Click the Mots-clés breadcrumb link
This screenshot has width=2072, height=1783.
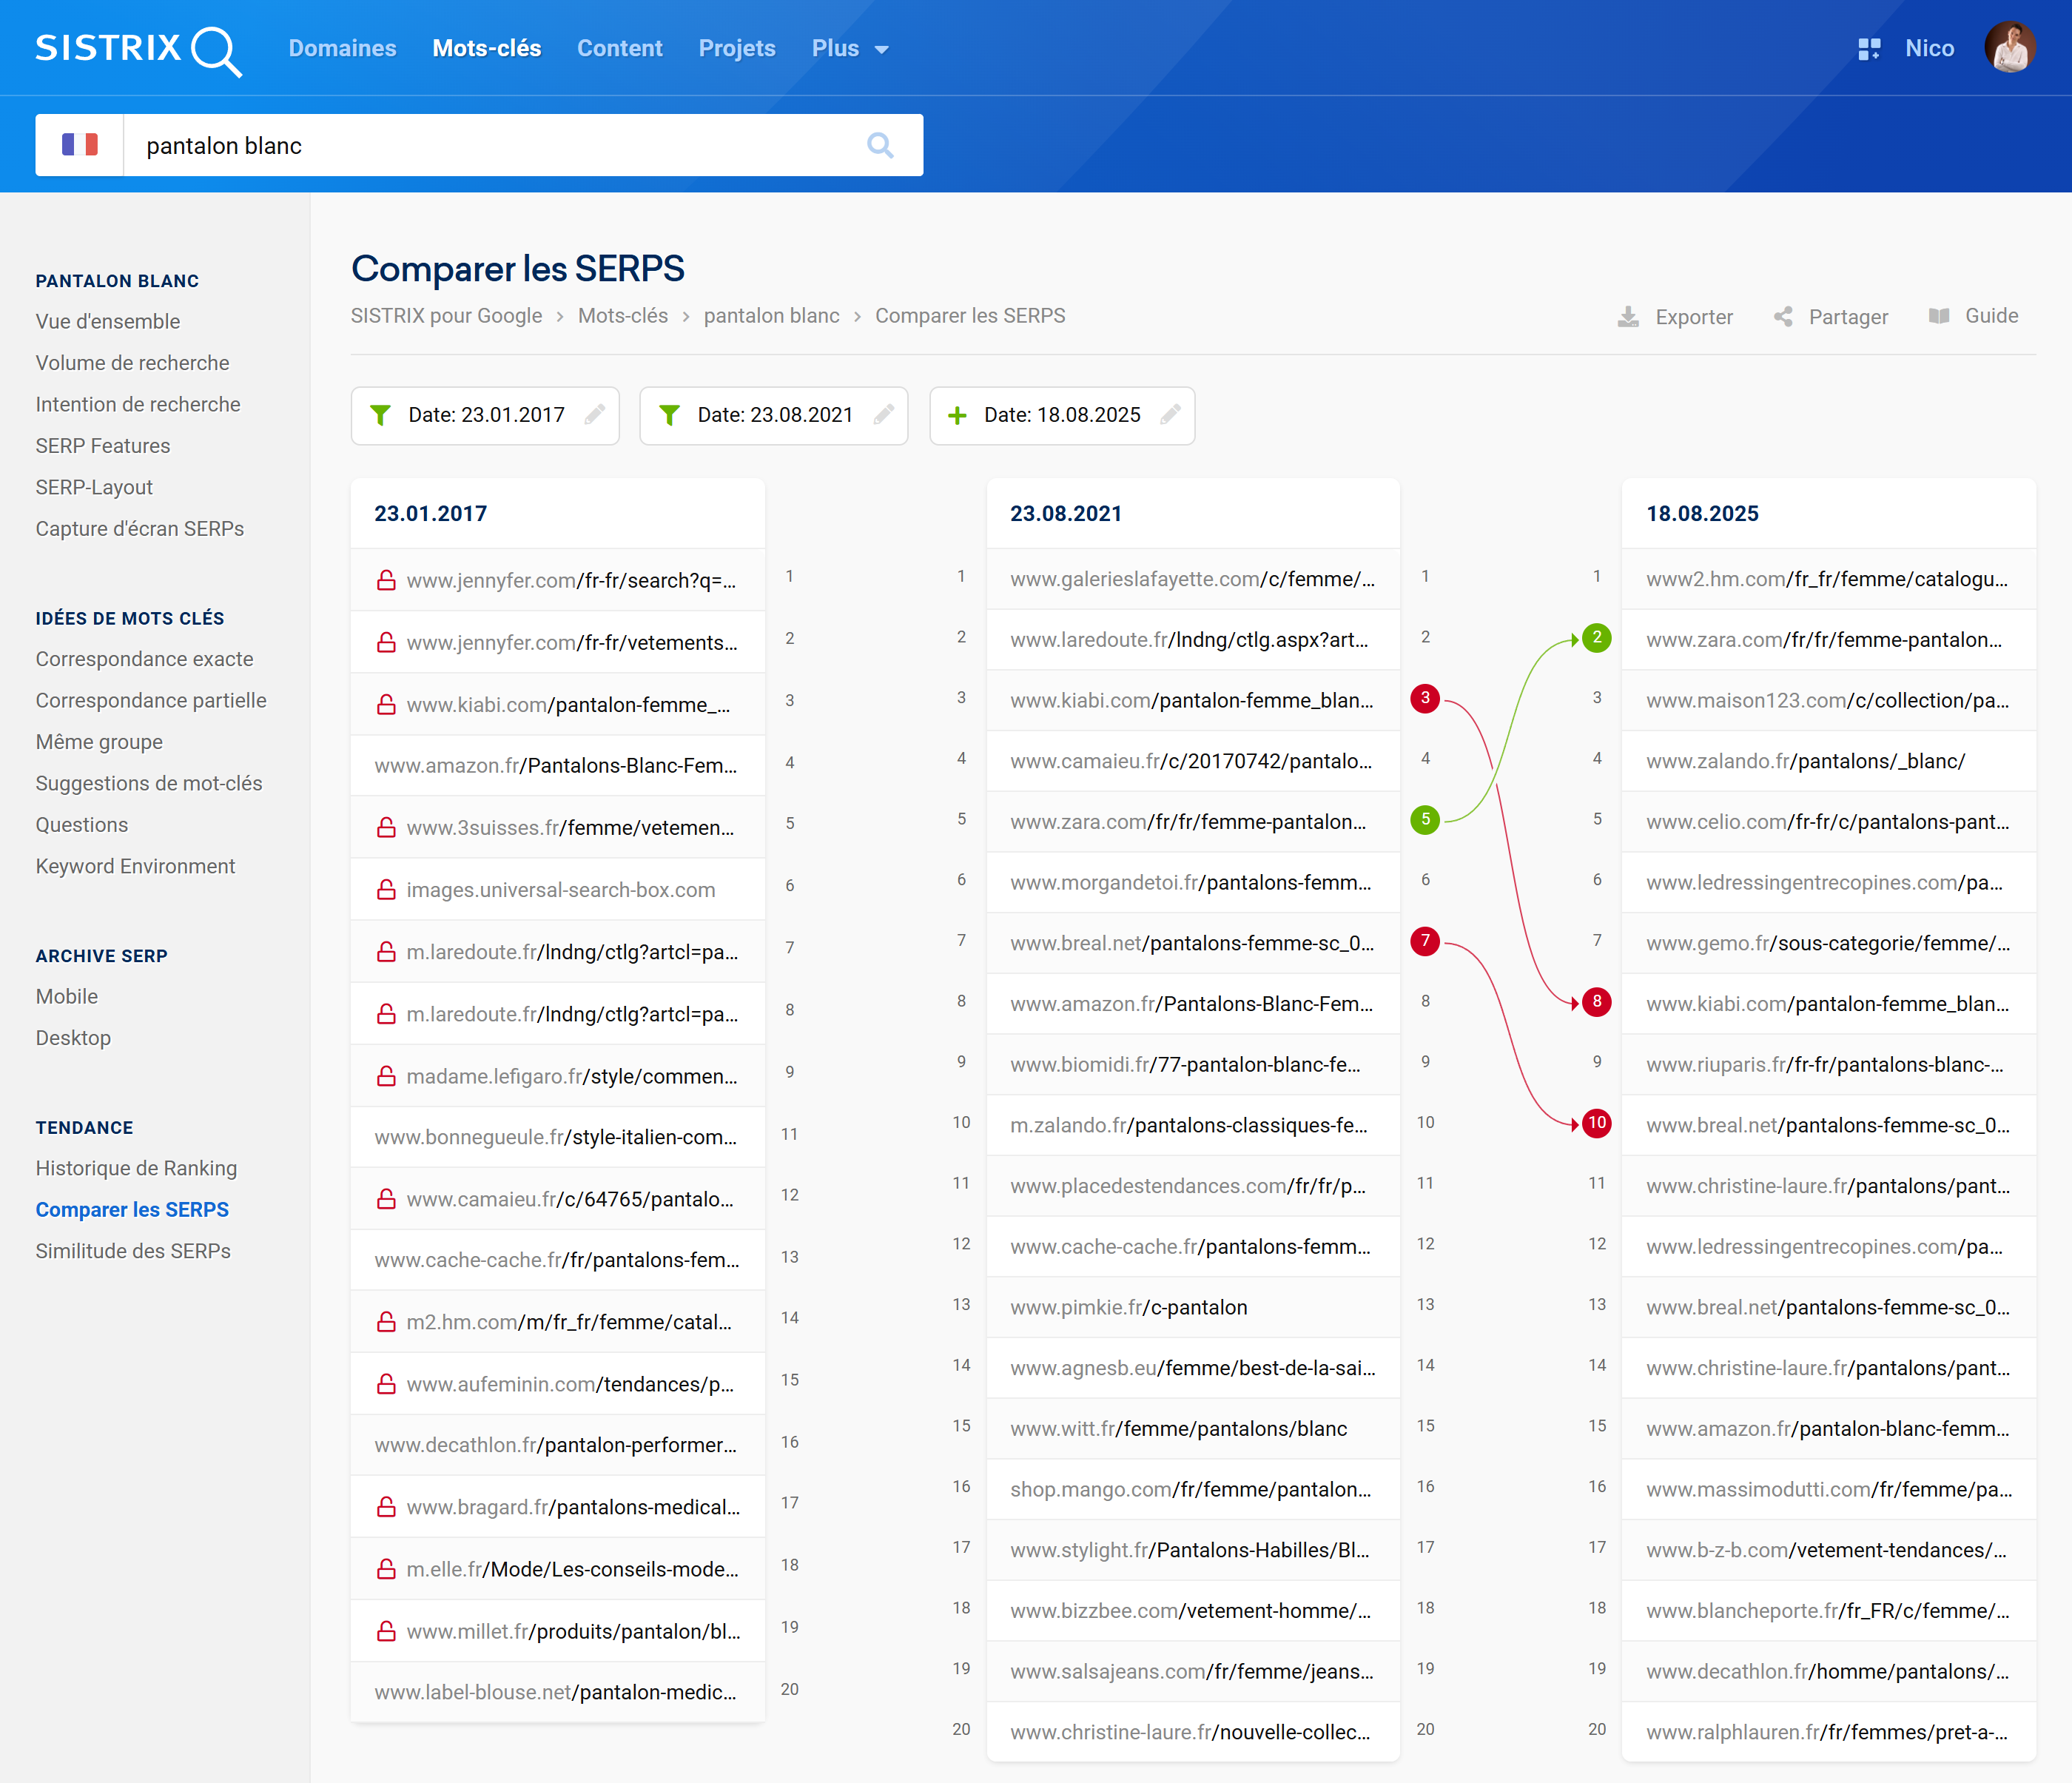pos(623,316)
